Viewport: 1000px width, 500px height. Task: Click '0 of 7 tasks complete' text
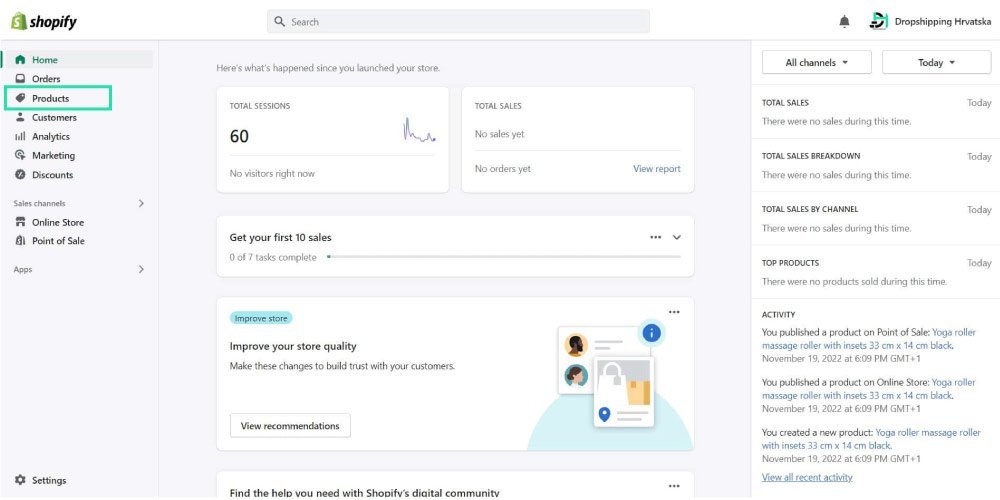[273, 258]
